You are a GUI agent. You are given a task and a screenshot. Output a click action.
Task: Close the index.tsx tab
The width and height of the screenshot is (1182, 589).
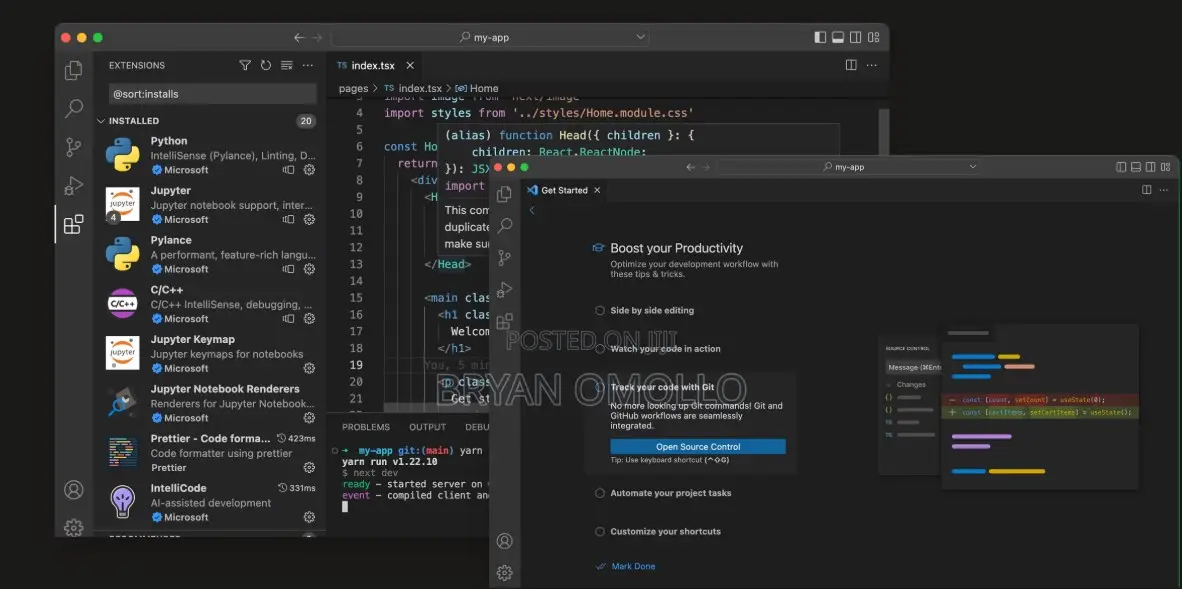click(x=410, y=66)
